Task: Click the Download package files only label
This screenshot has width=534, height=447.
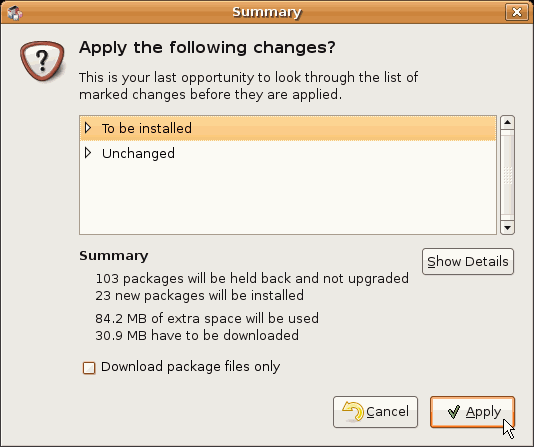Action: click(191, 367)
